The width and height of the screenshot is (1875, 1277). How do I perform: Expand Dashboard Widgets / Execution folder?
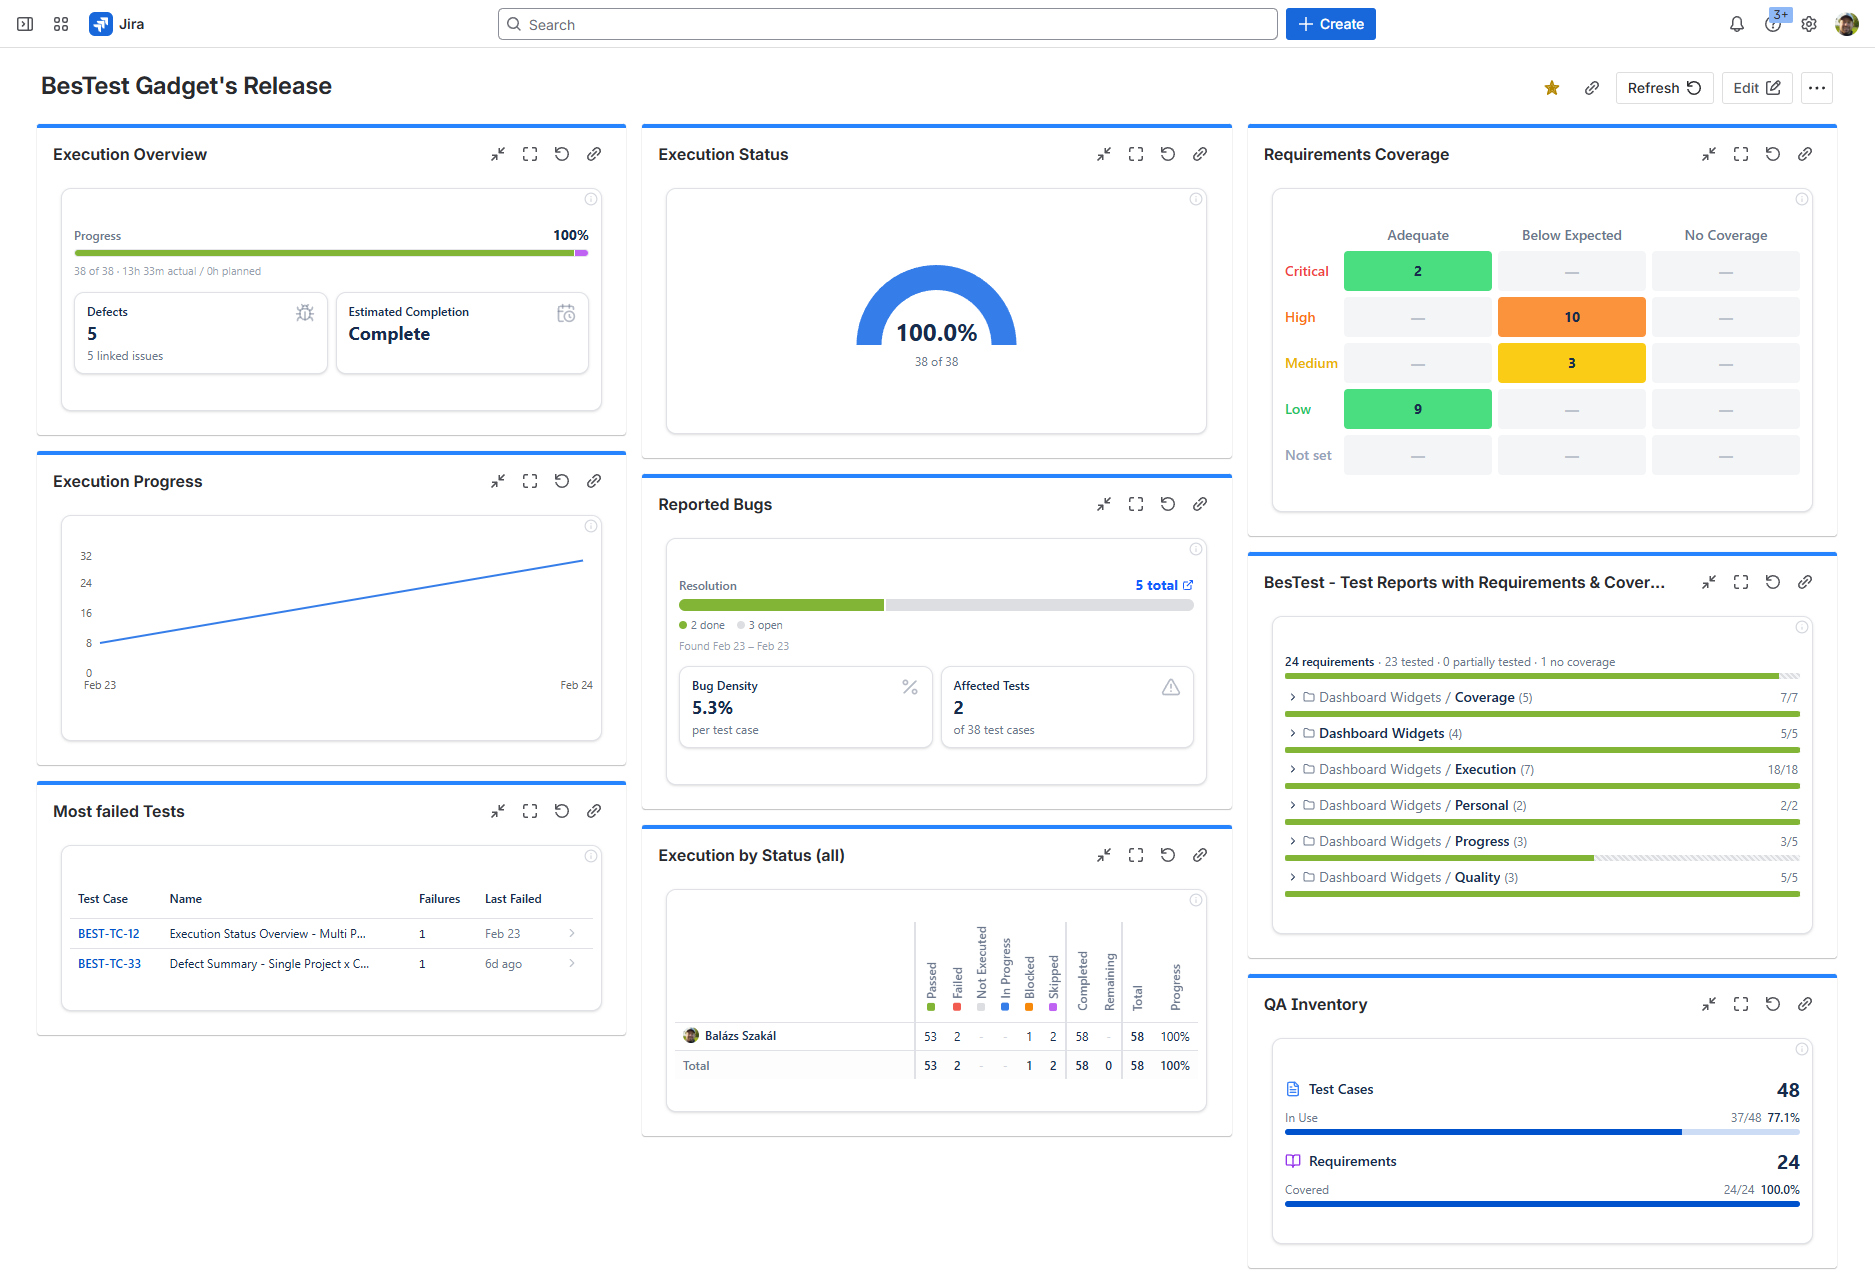click(x=1292, y=769)
